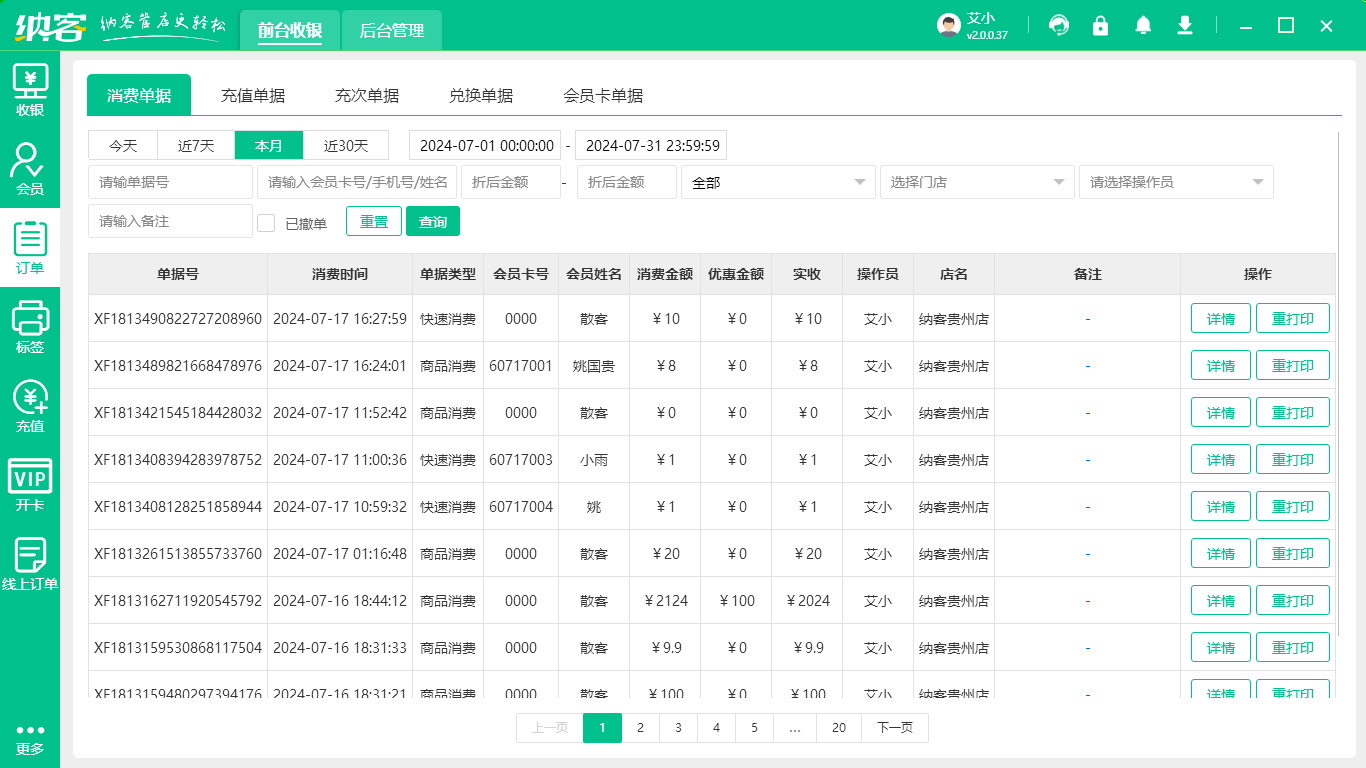1366x768 pixels.
Task: Click the 查询 search button
Action: click(x=433, y=221)
